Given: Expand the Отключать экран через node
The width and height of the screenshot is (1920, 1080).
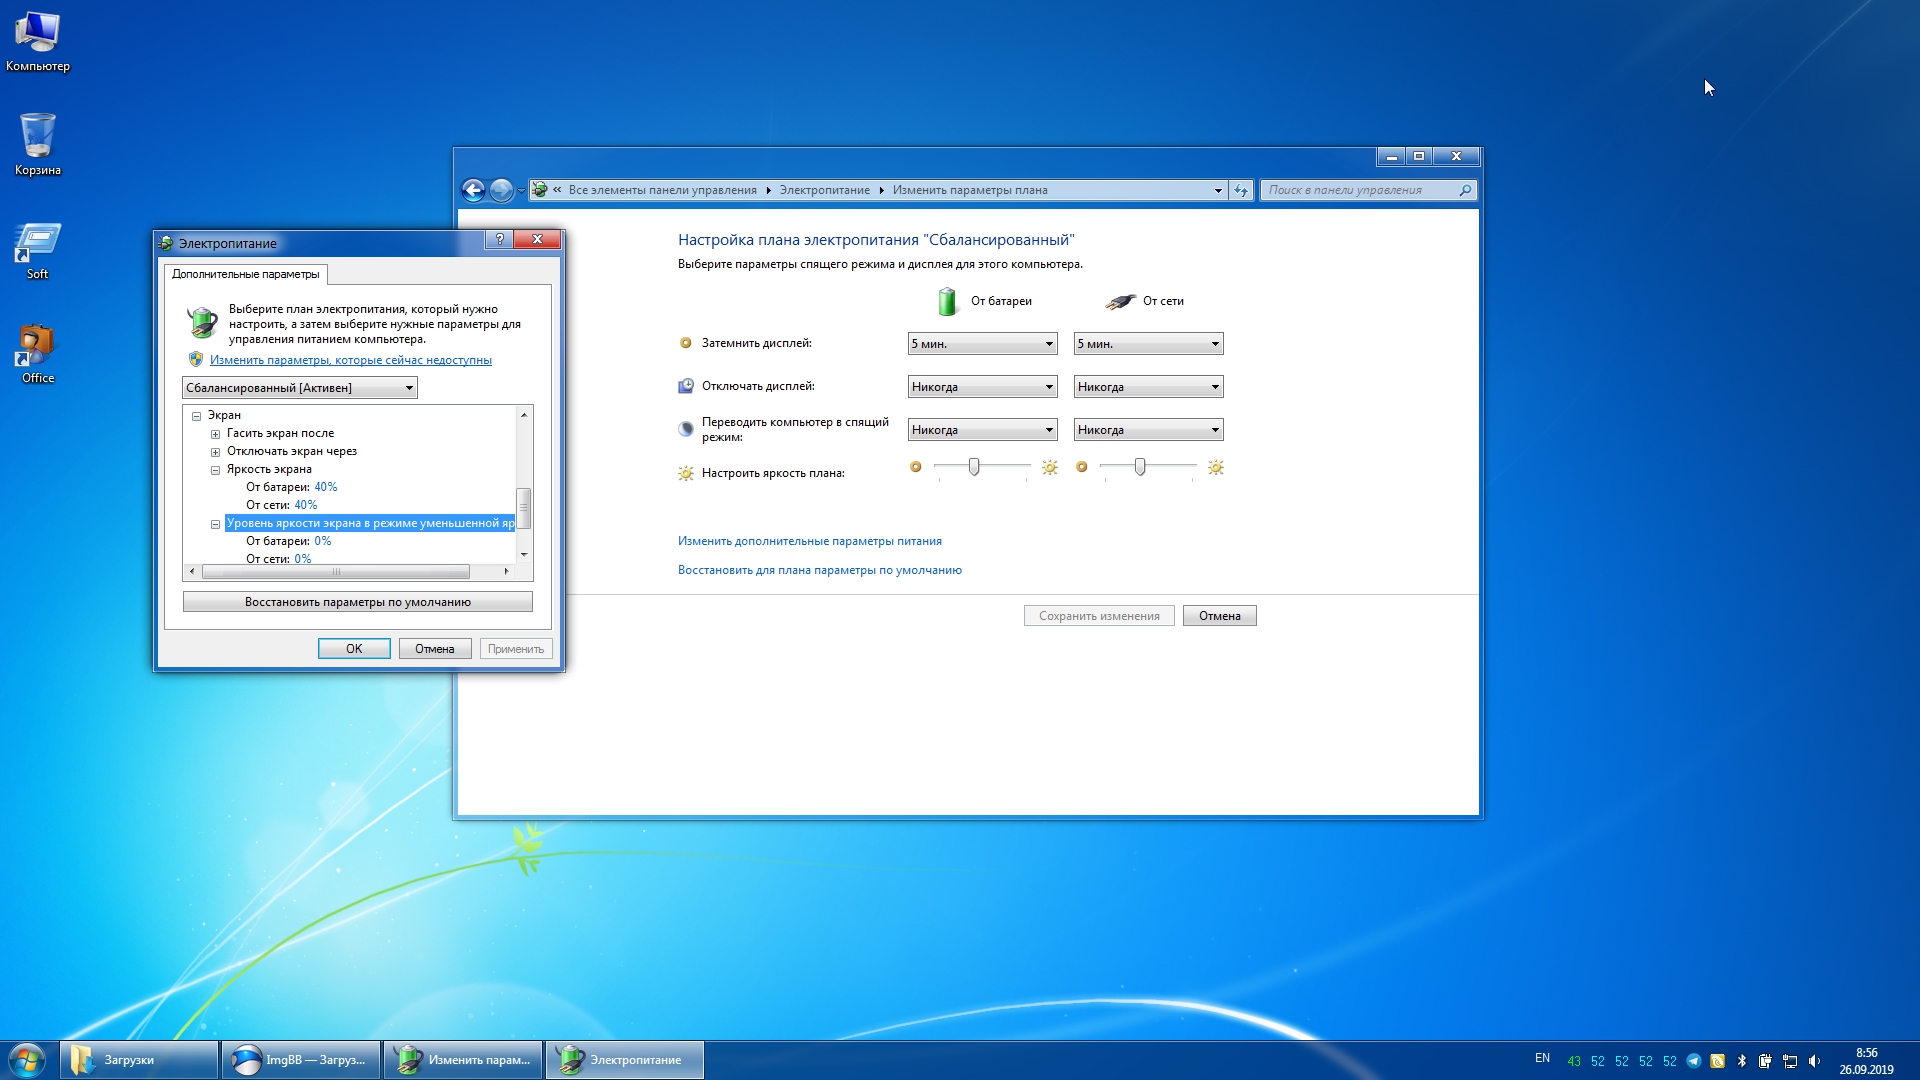Looking at the screenshot, I should click(215, 452).
